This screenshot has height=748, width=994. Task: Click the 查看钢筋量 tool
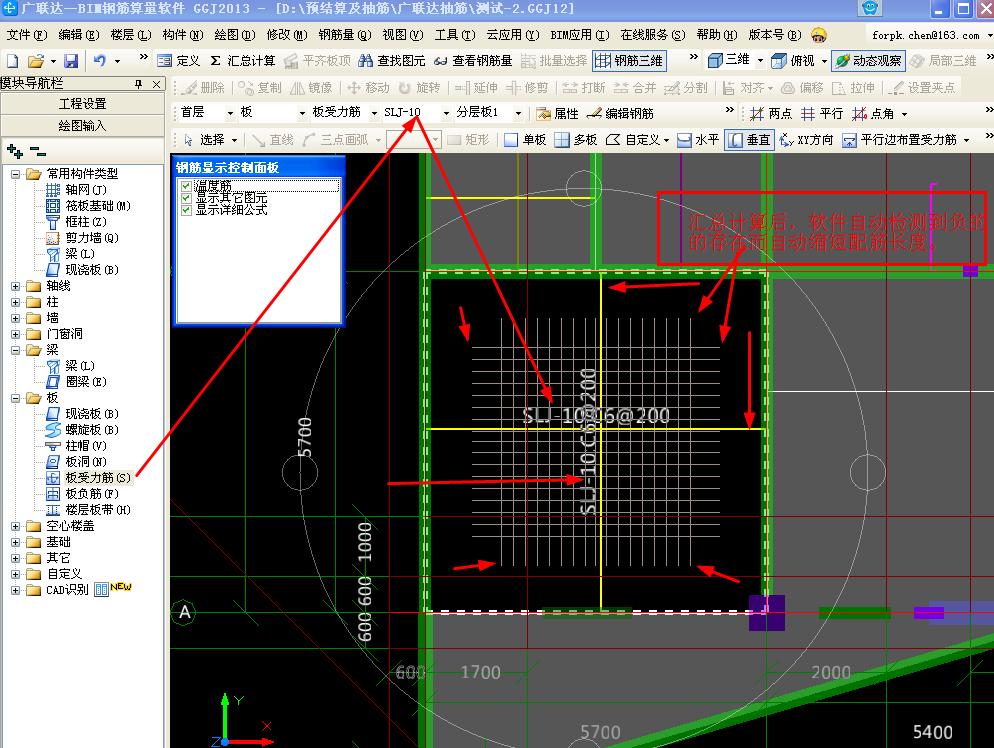coord(473,61)
